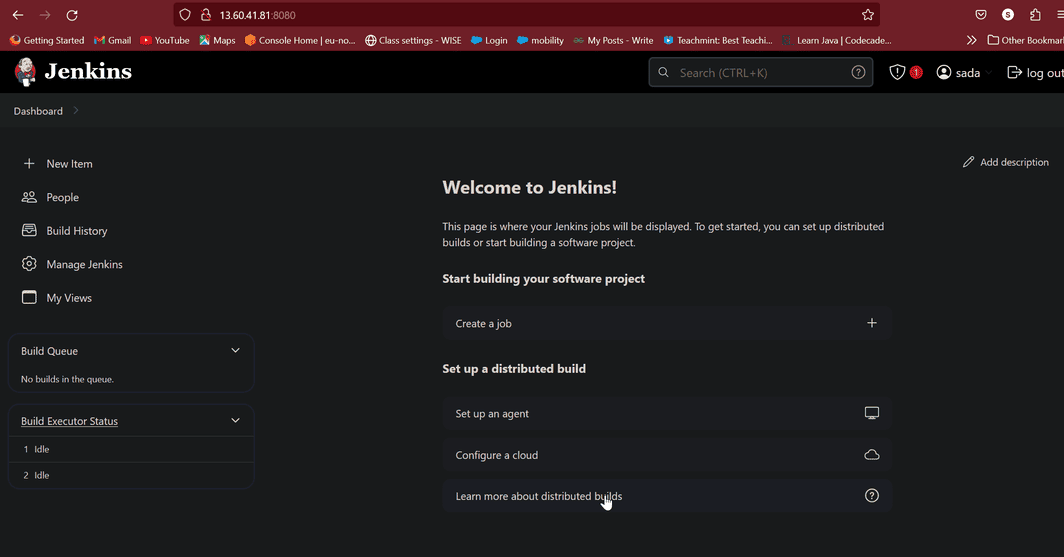Open Maps bookmark
Screen dimensions: 1064x557
coord(217,40)
